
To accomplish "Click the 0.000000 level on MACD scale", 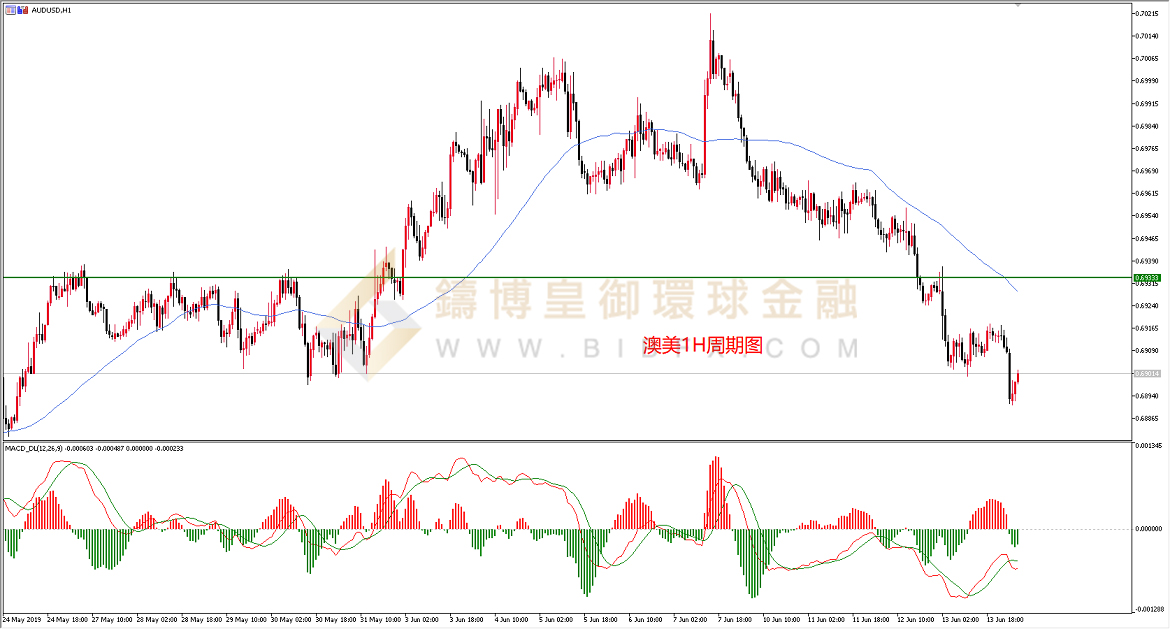I will pos(1148,529).
